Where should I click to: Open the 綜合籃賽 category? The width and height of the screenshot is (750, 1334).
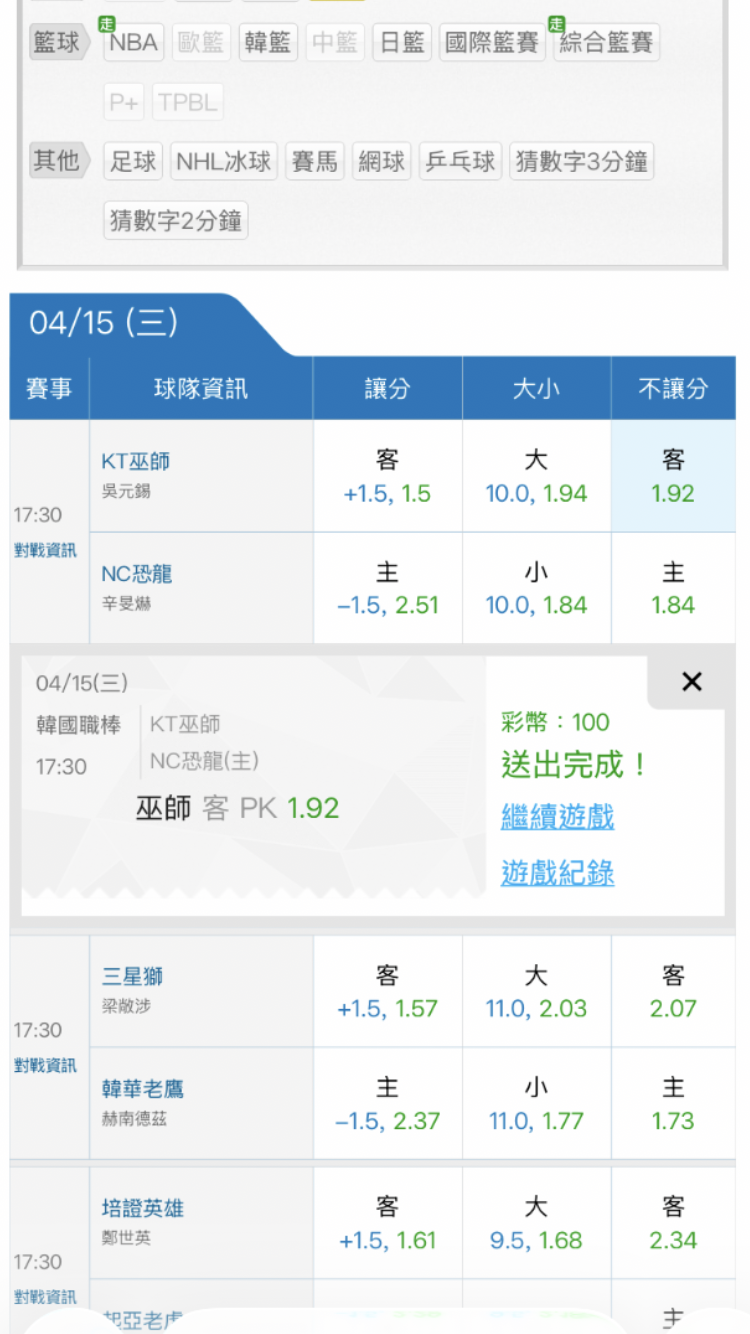pos(607,43)
